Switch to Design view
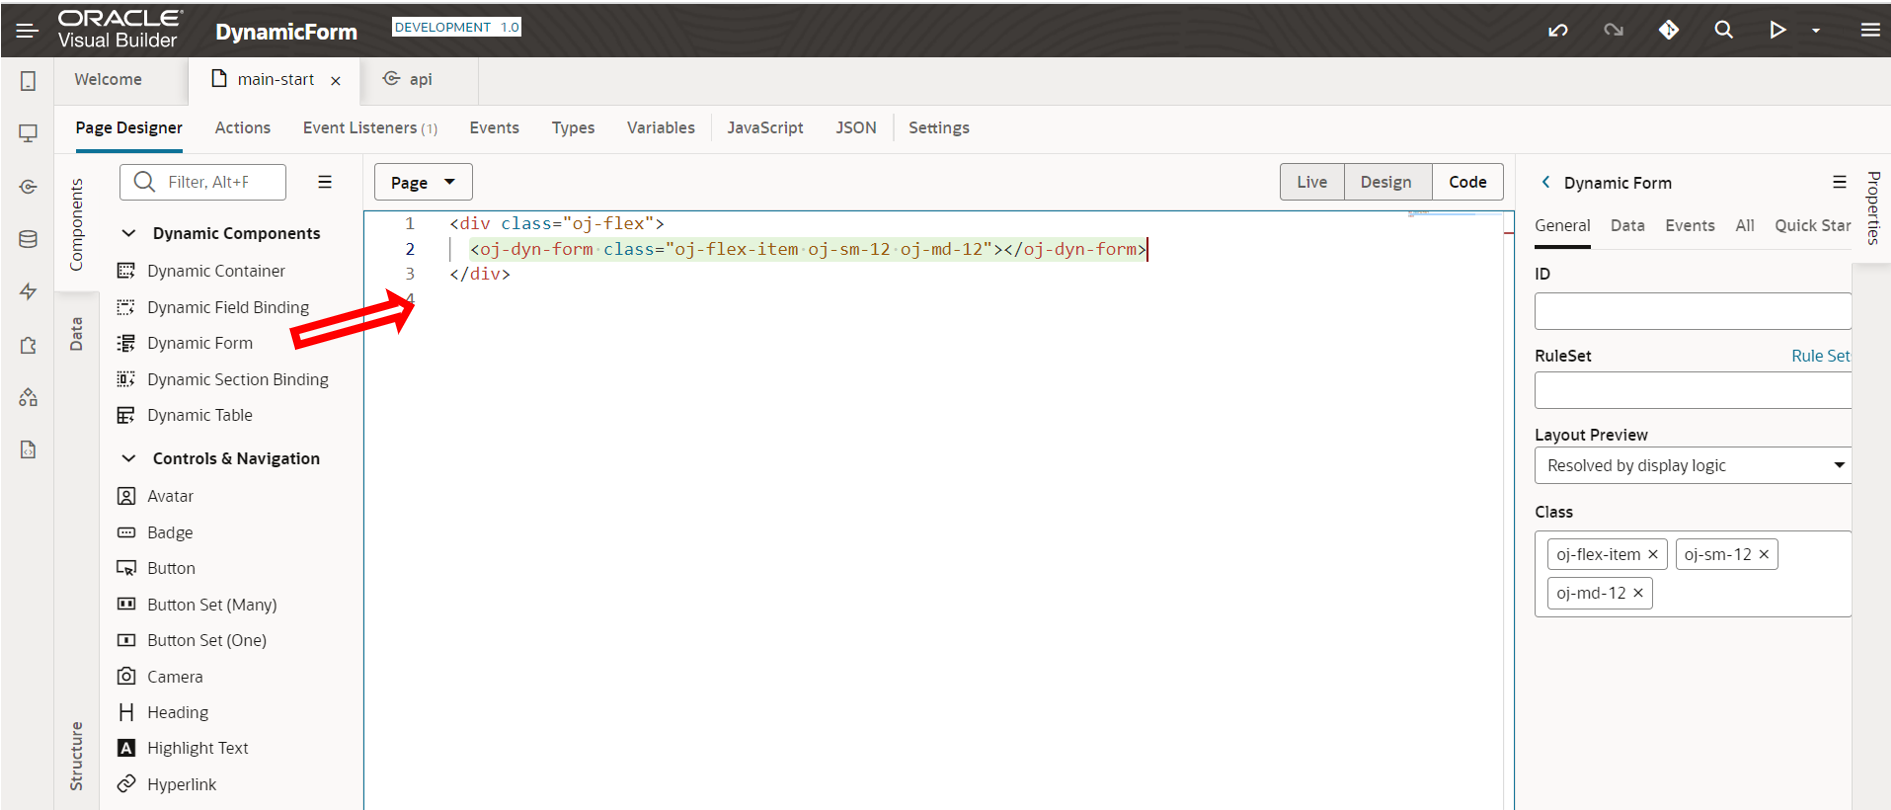 pos(1385,182)
